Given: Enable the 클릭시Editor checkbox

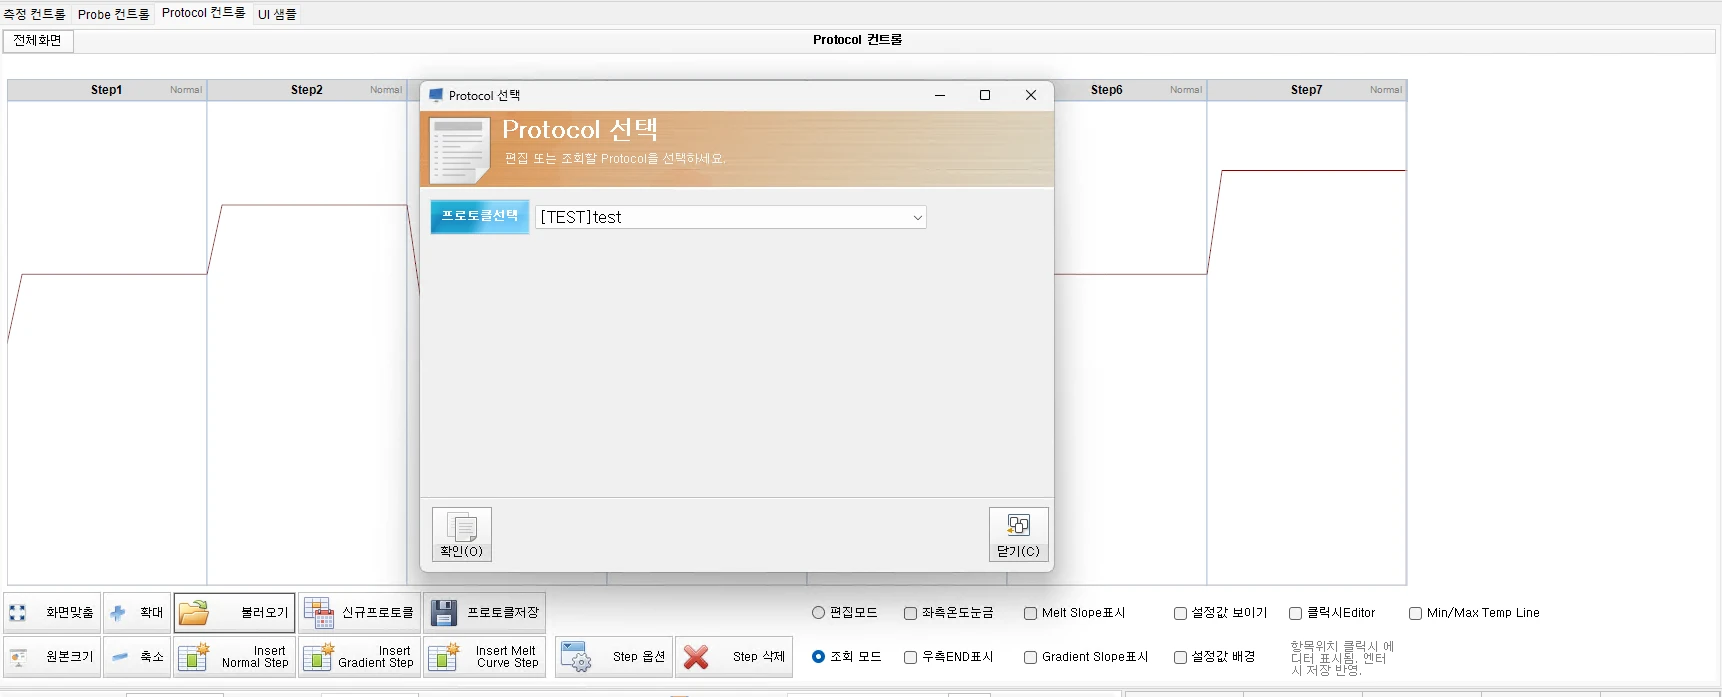Looking at the screenshot, I should 1295,614.
